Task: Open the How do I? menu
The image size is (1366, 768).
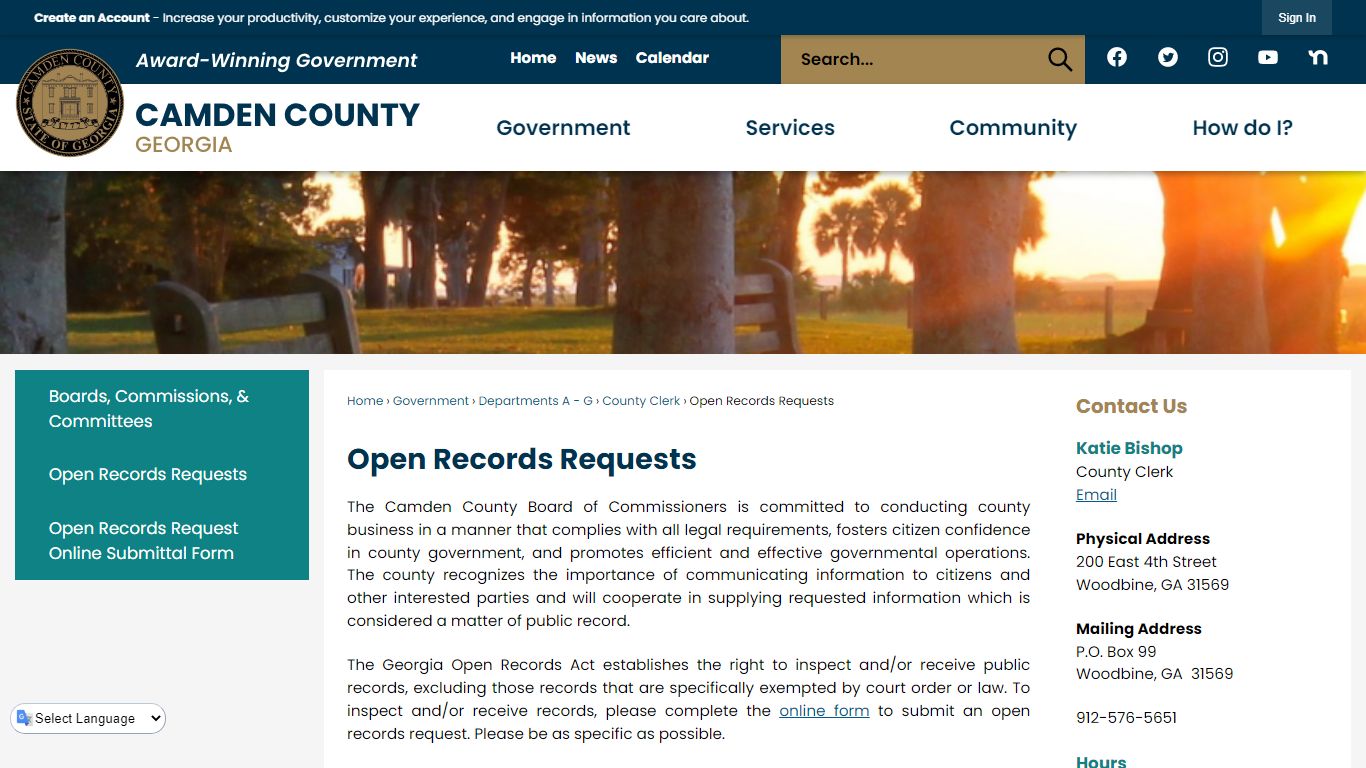Action: pos(1243,128)
